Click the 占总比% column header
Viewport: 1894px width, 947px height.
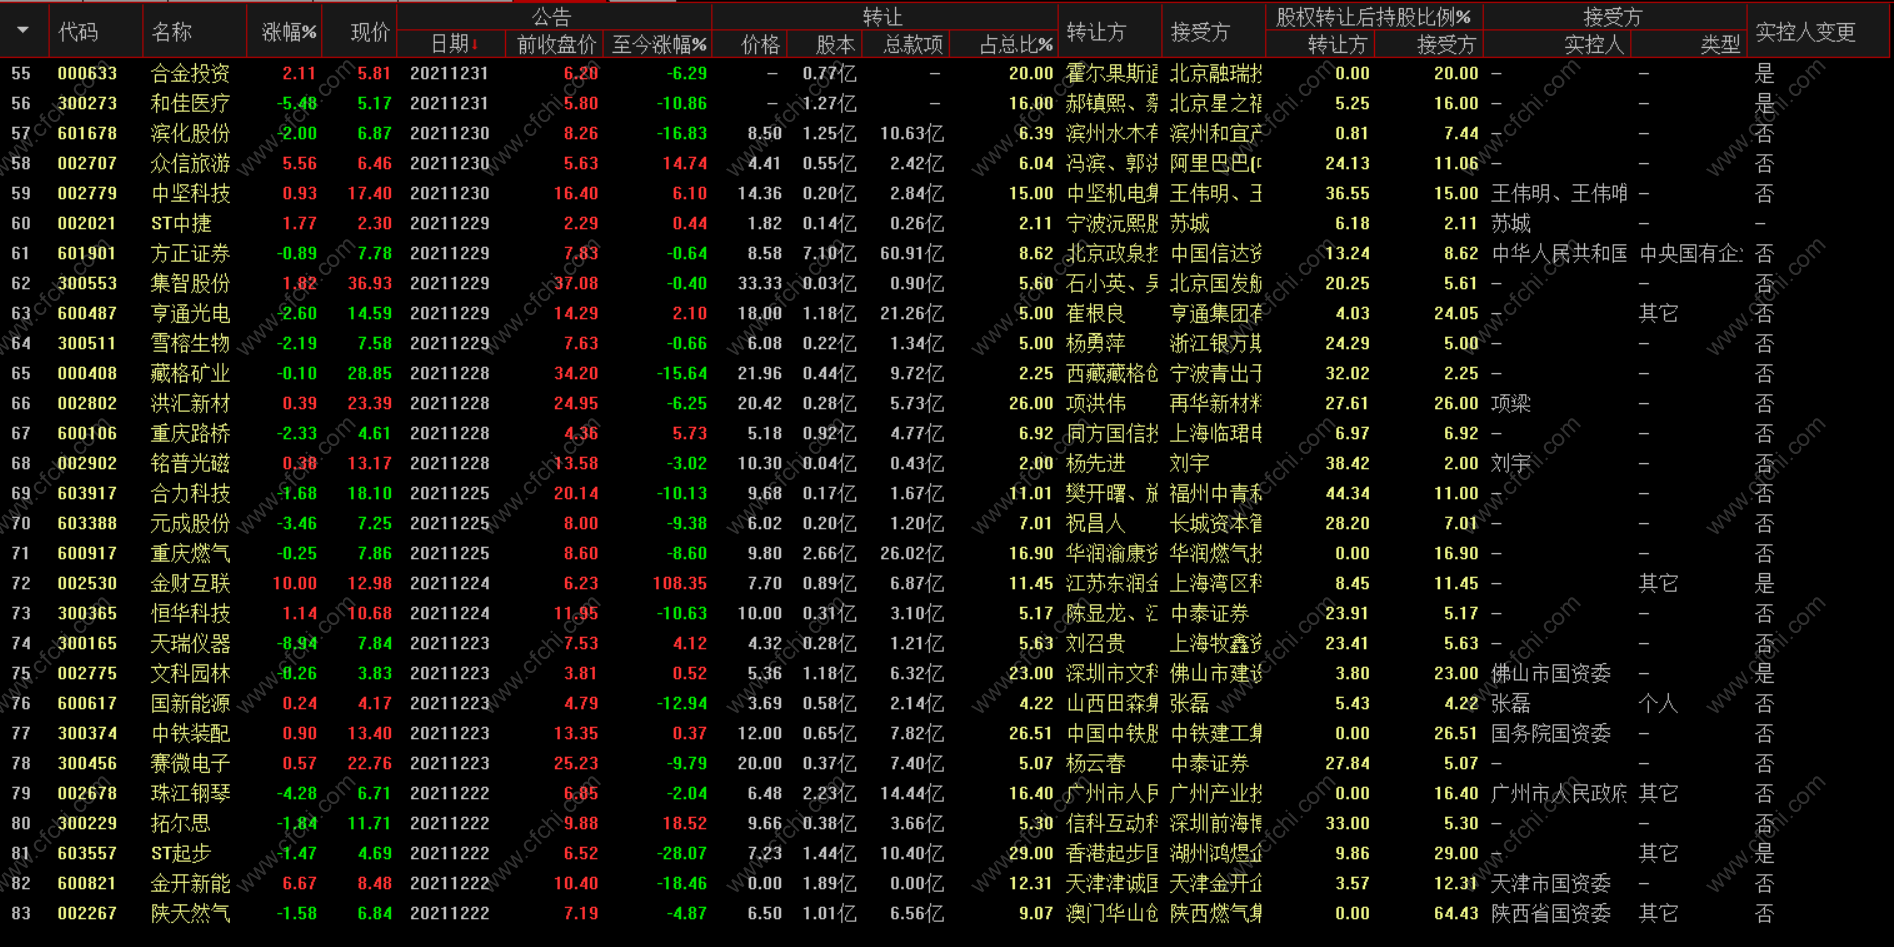[1016, 44]
